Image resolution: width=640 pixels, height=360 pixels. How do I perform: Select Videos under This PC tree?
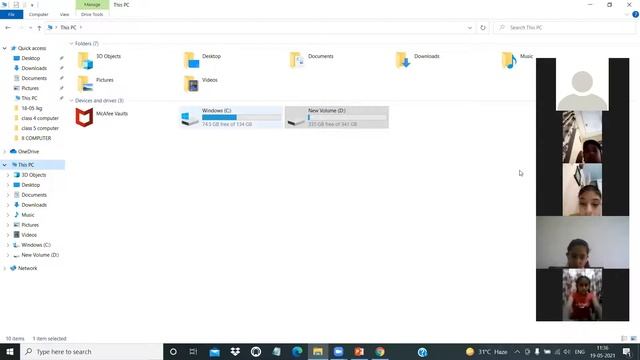click(x=29, y=235)
